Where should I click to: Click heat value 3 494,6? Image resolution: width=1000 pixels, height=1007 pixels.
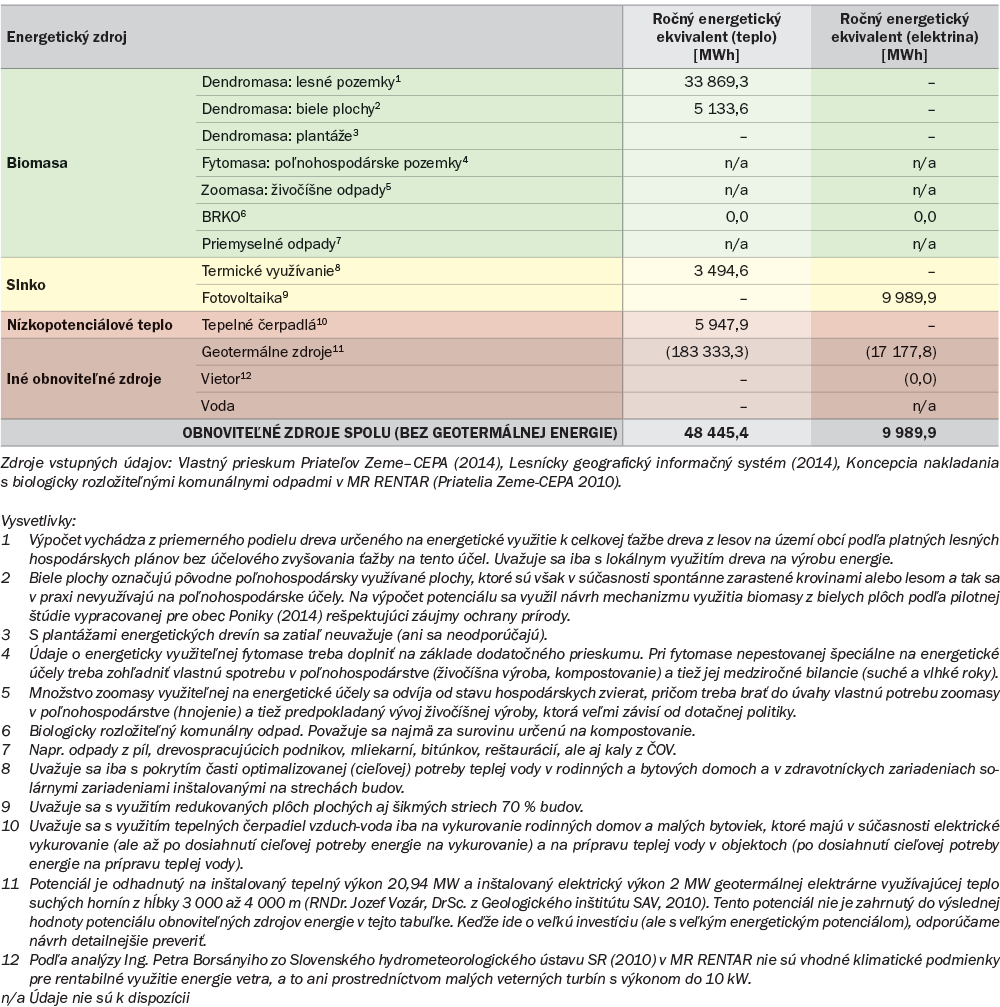721,270
